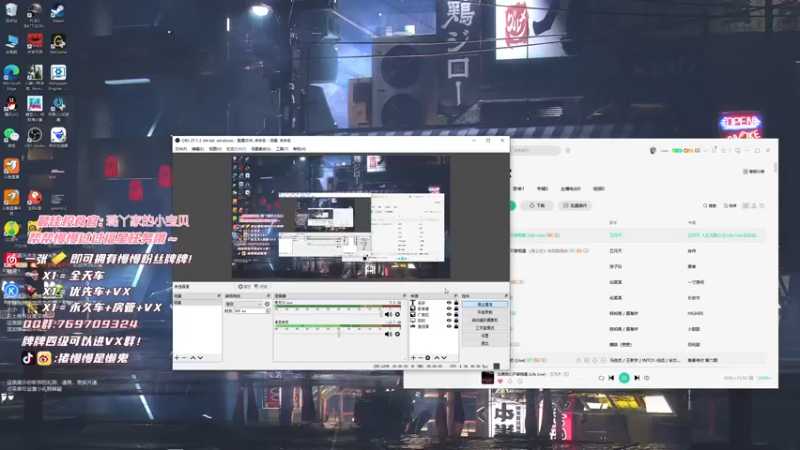
Task: Click transition duration stepper arrows
Action: (x=267, y=311)
